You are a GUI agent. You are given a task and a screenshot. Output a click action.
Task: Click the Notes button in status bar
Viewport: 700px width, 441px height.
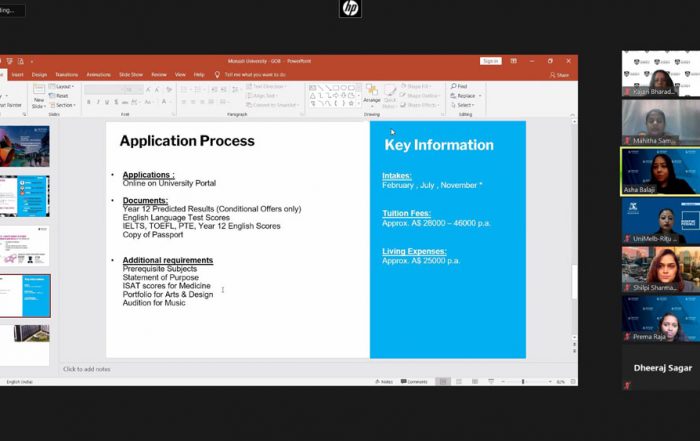383,382
